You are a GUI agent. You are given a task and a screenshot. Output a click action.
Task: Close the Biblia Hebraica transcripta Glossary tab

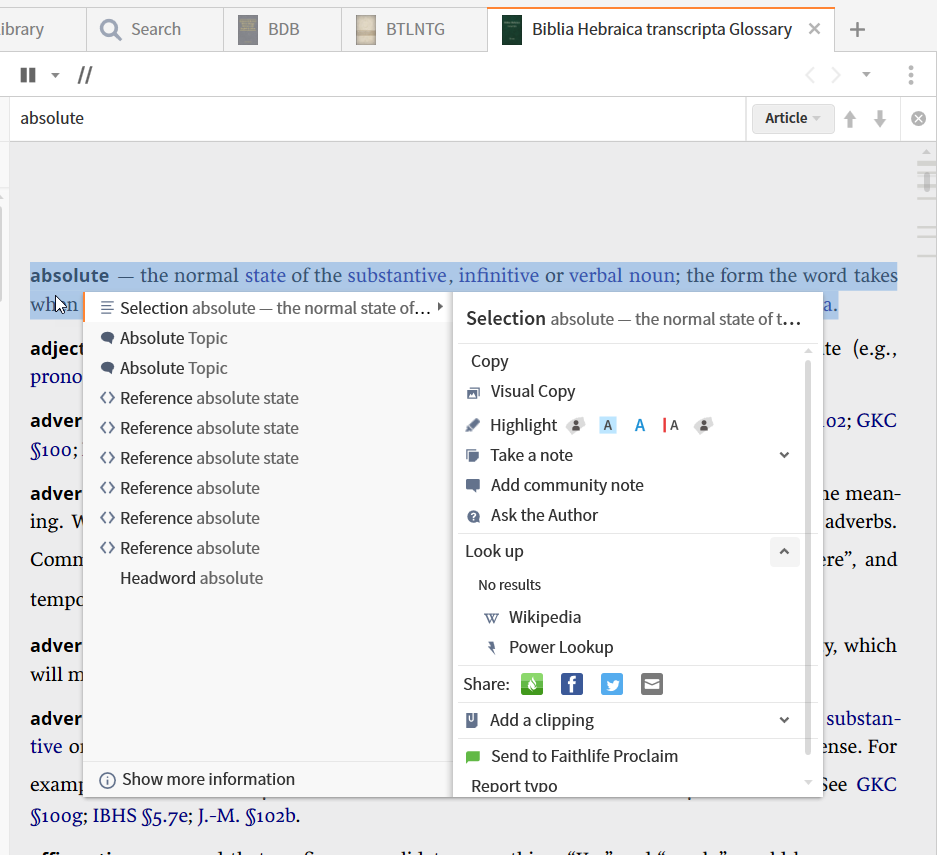point(814,29)
